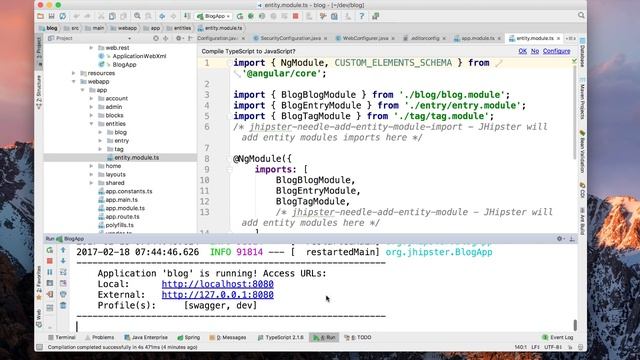Viewport: 640px width, 360px height.
Task: Click the Save All toolbar icon
Action: coord(51,16)
